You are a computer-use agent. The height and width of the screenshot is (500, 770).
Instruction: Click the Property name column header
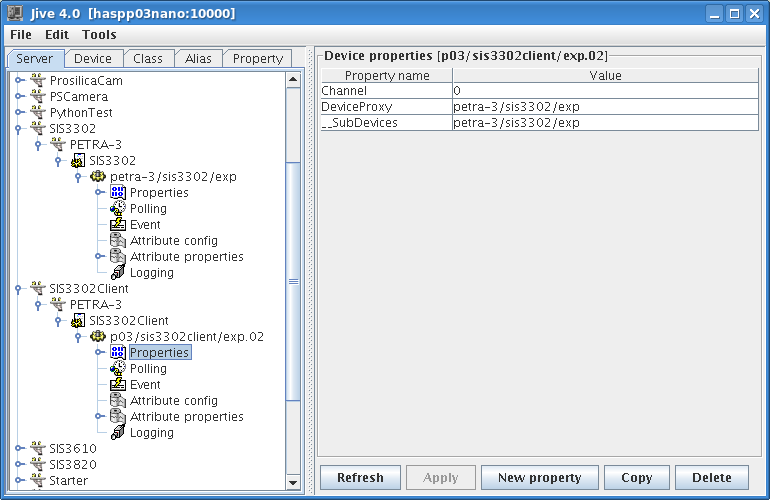pyautogui.click(x=387, y=76)
